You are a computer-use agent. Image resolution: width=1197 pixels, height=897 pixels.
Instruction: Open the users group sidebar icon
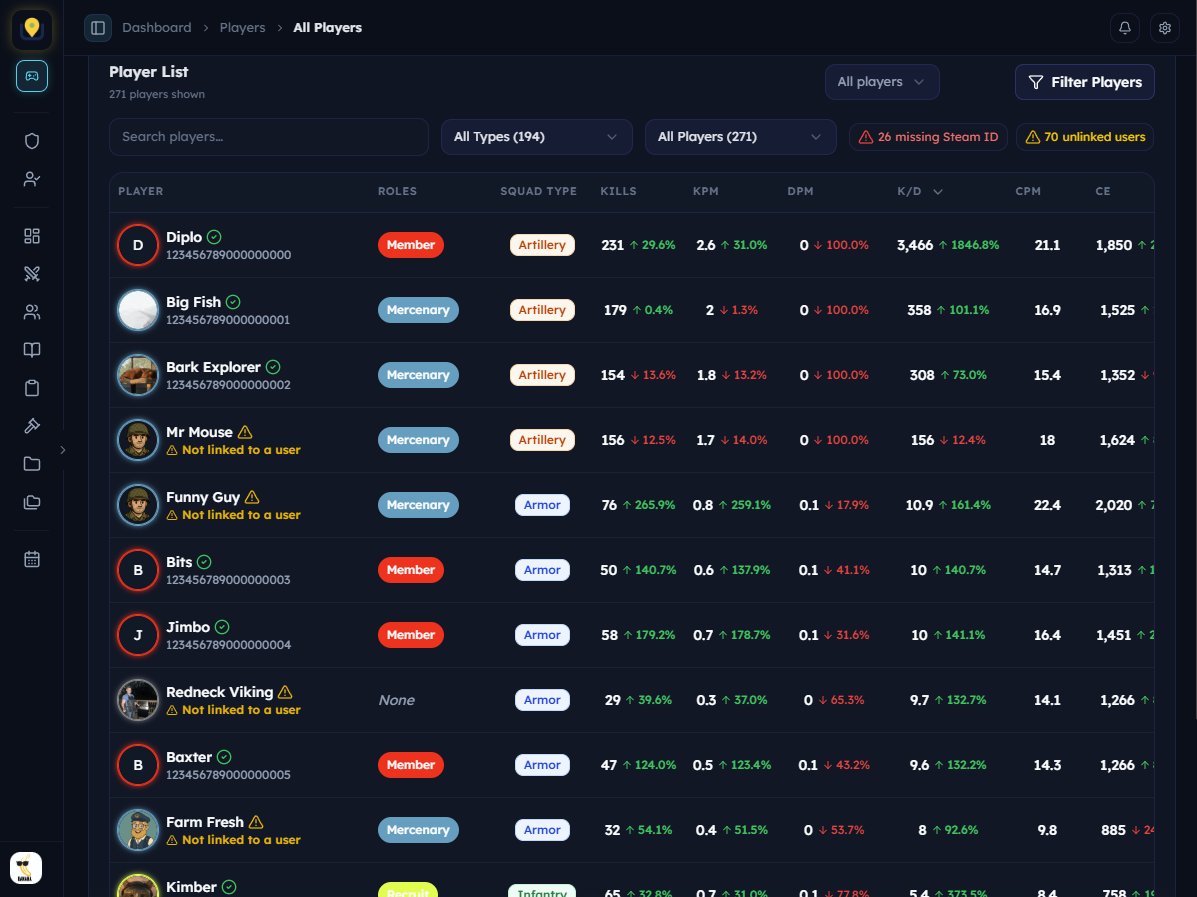click(x=31, y=312)
